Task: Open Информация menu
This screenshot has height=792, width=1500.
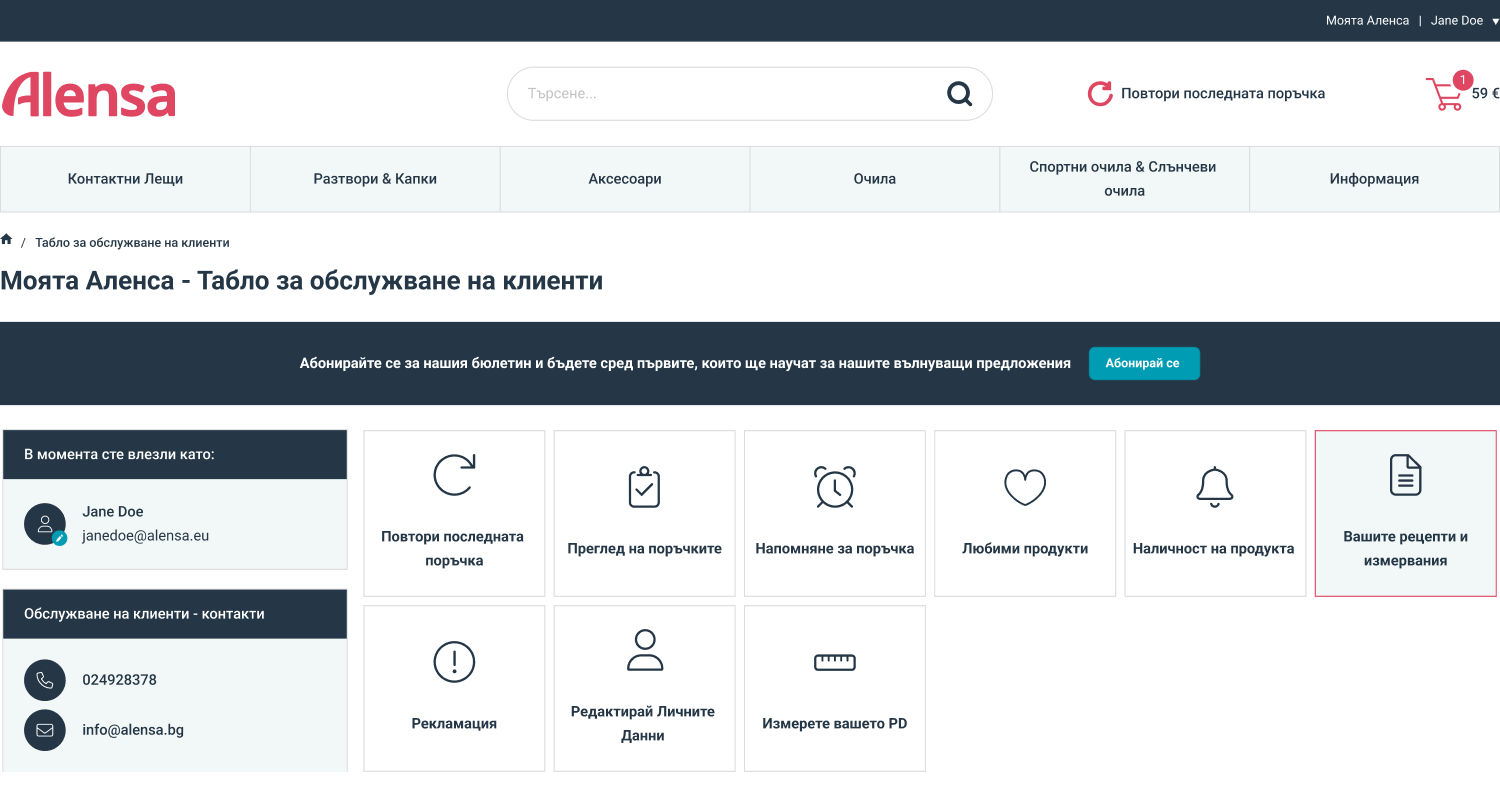Action: tap(1374, 179)
